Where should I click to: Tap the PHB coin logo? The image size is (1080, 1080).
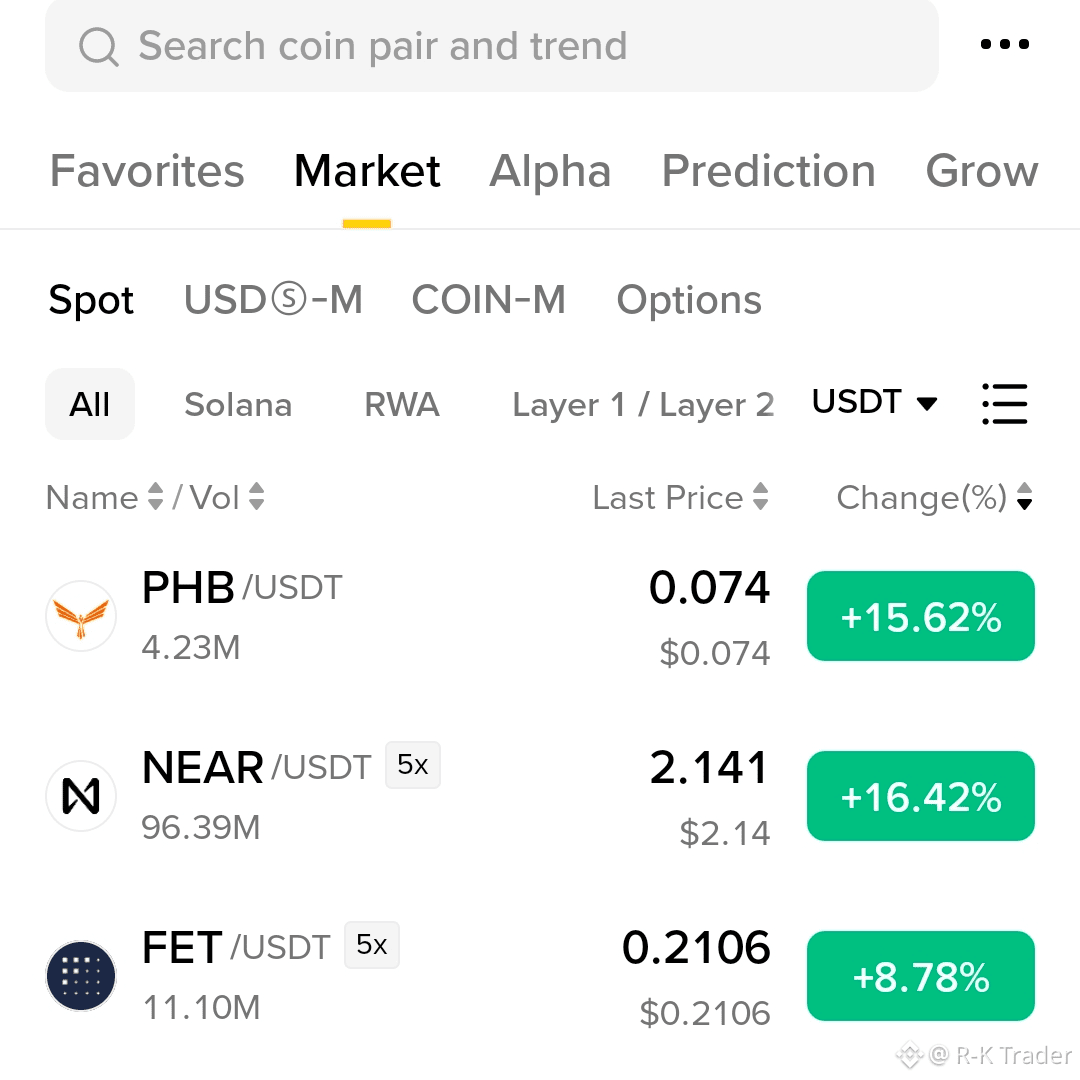pos(81,616)
